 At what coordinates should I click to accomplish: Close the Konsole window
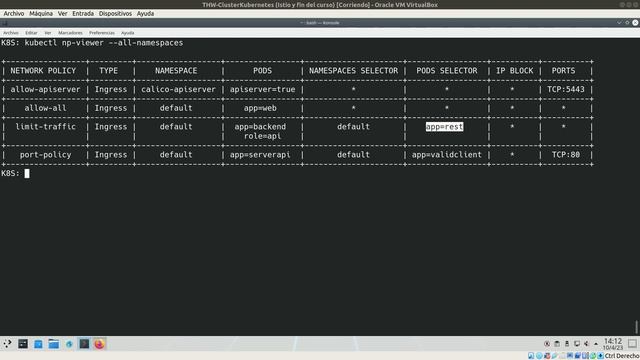[635, 23]
